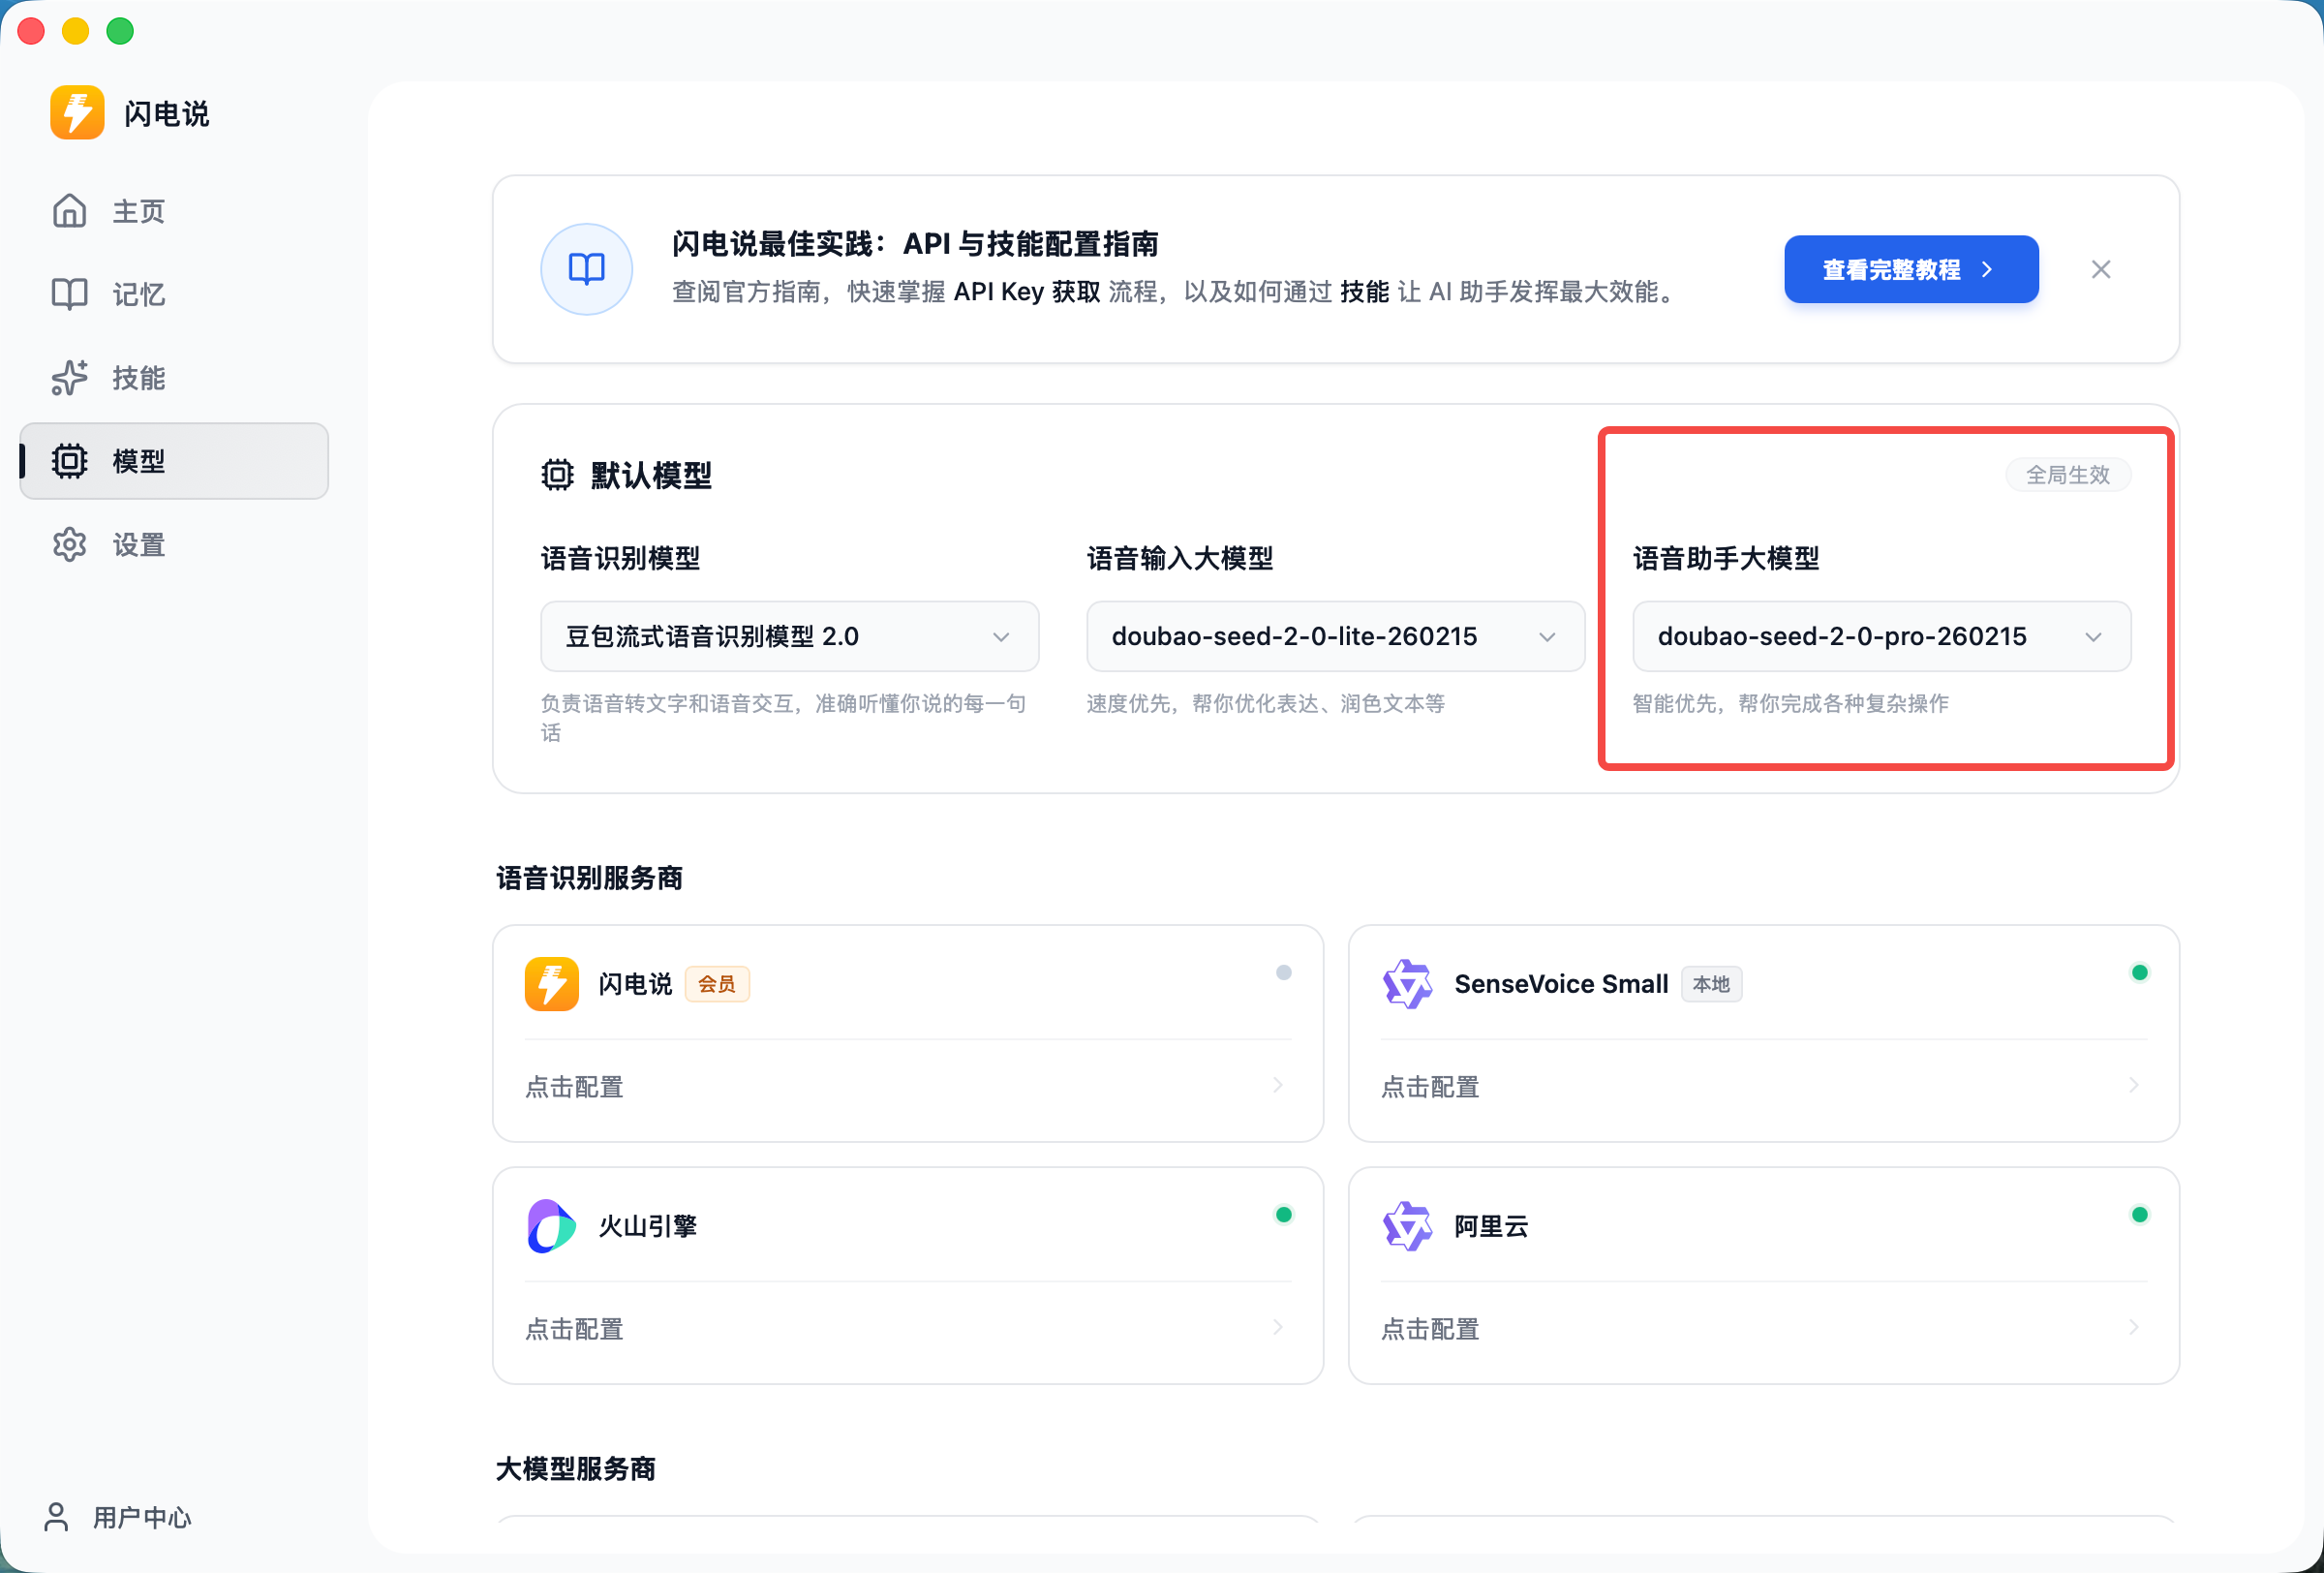
Task: Click the yellow macOS minimize button
Action: click(75, 31)
